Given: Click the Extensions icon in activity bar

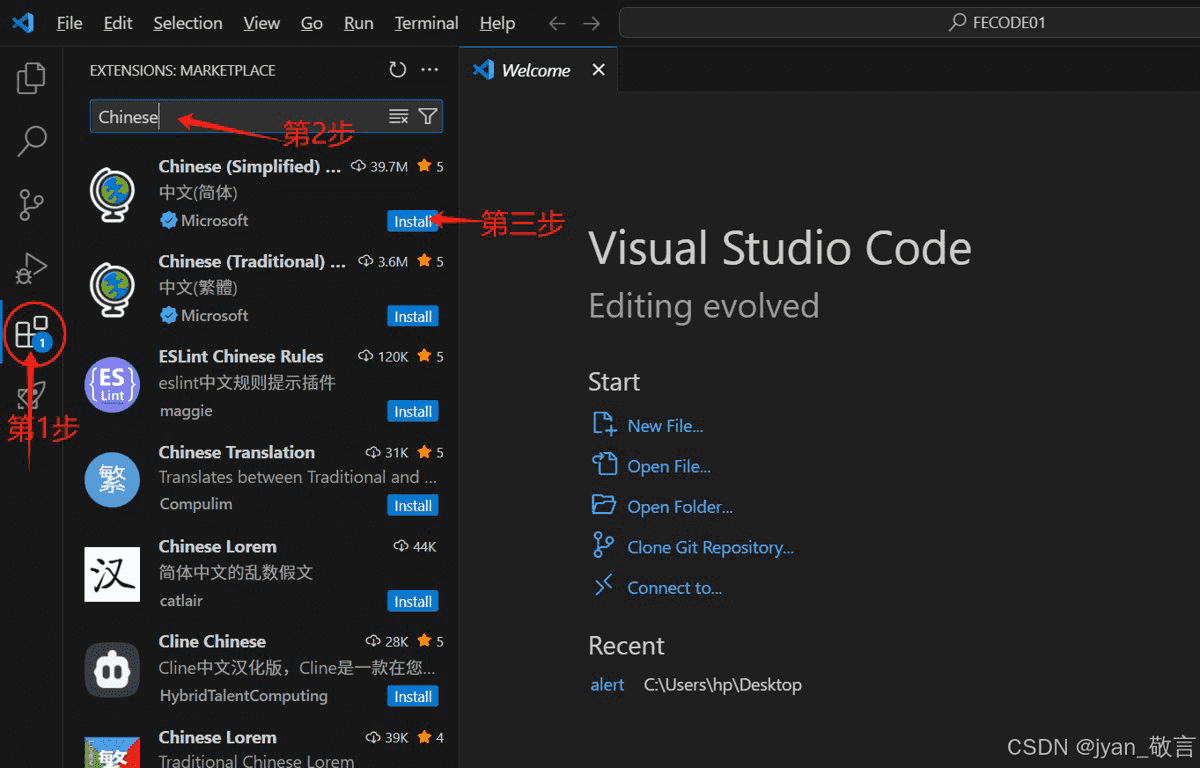Looking at the screenshot, I should point(31,333).
